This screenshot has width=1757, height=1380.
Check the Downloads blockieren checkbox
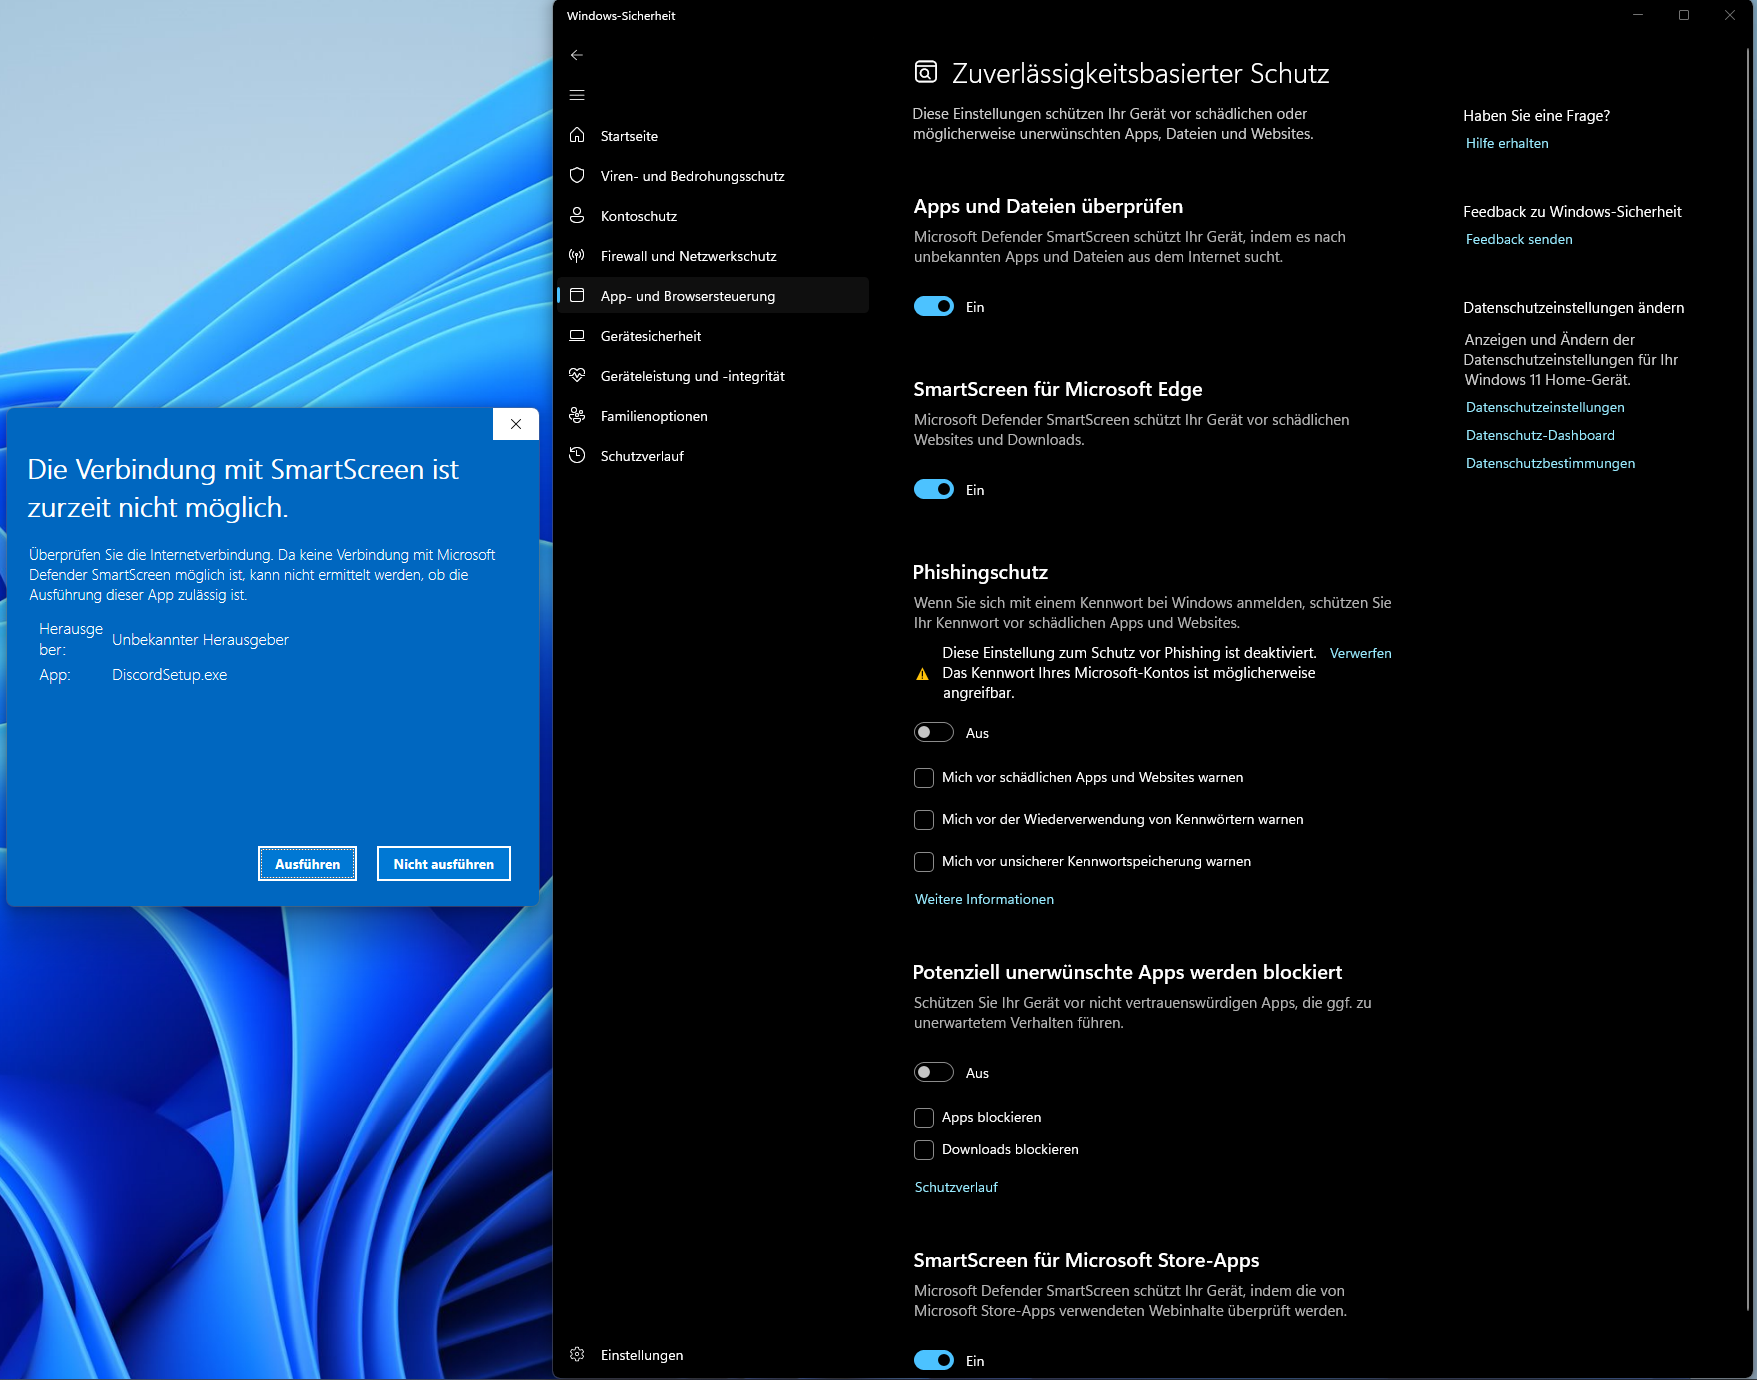click(924, 1149)
